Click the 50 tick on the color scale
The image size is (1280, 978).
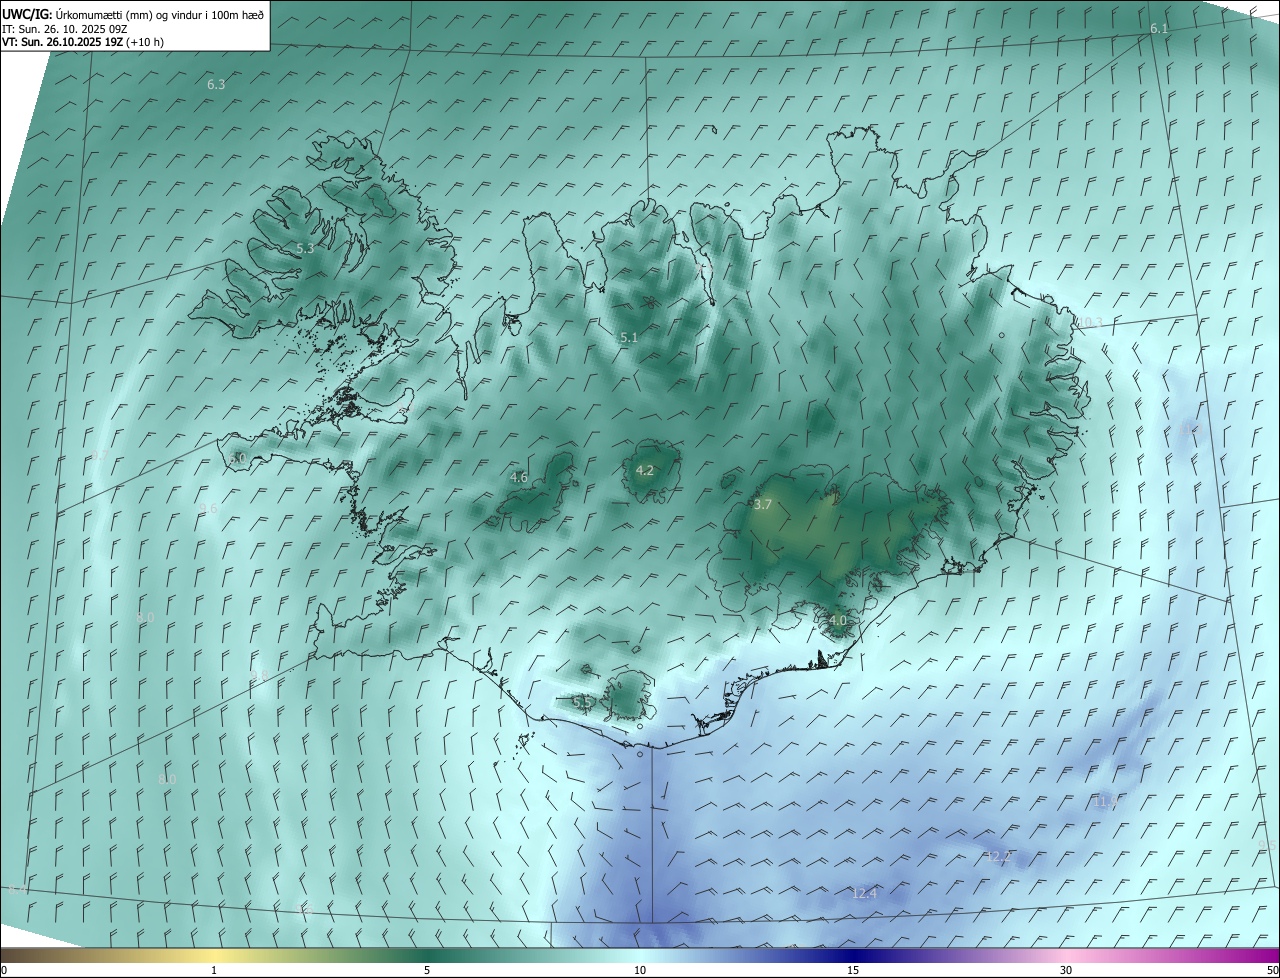pos(1272,971)
